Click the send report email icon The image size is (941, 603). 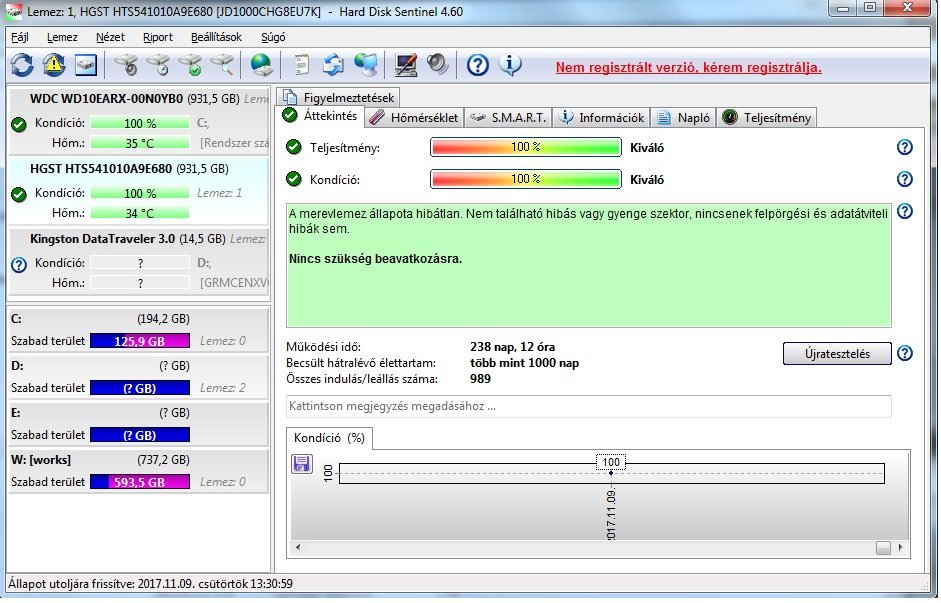tap(333, 65)
